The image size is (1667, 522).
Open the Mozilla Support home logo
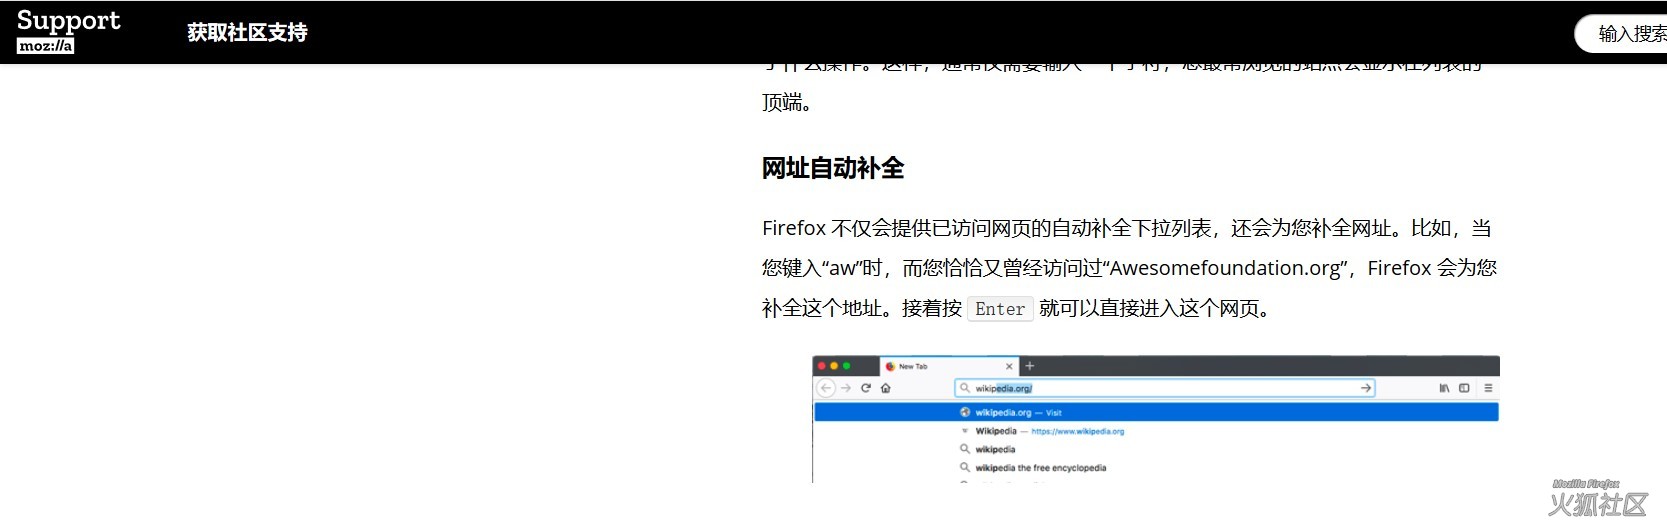[x=68, y=31]
